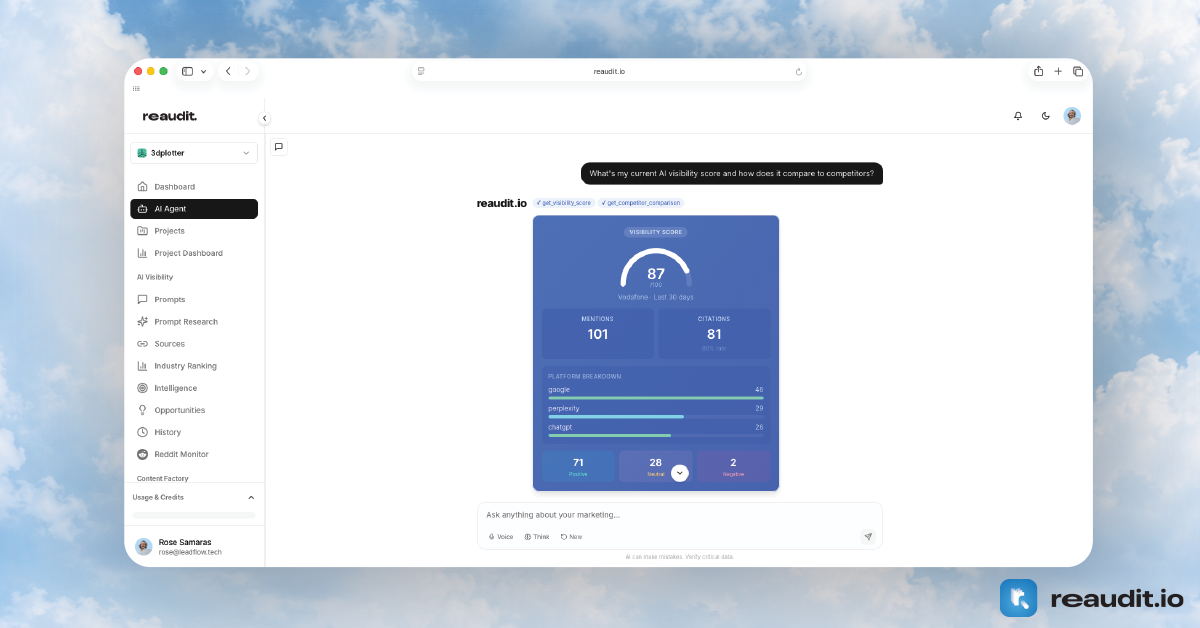Start a New conversation

[x=571, y=537]
